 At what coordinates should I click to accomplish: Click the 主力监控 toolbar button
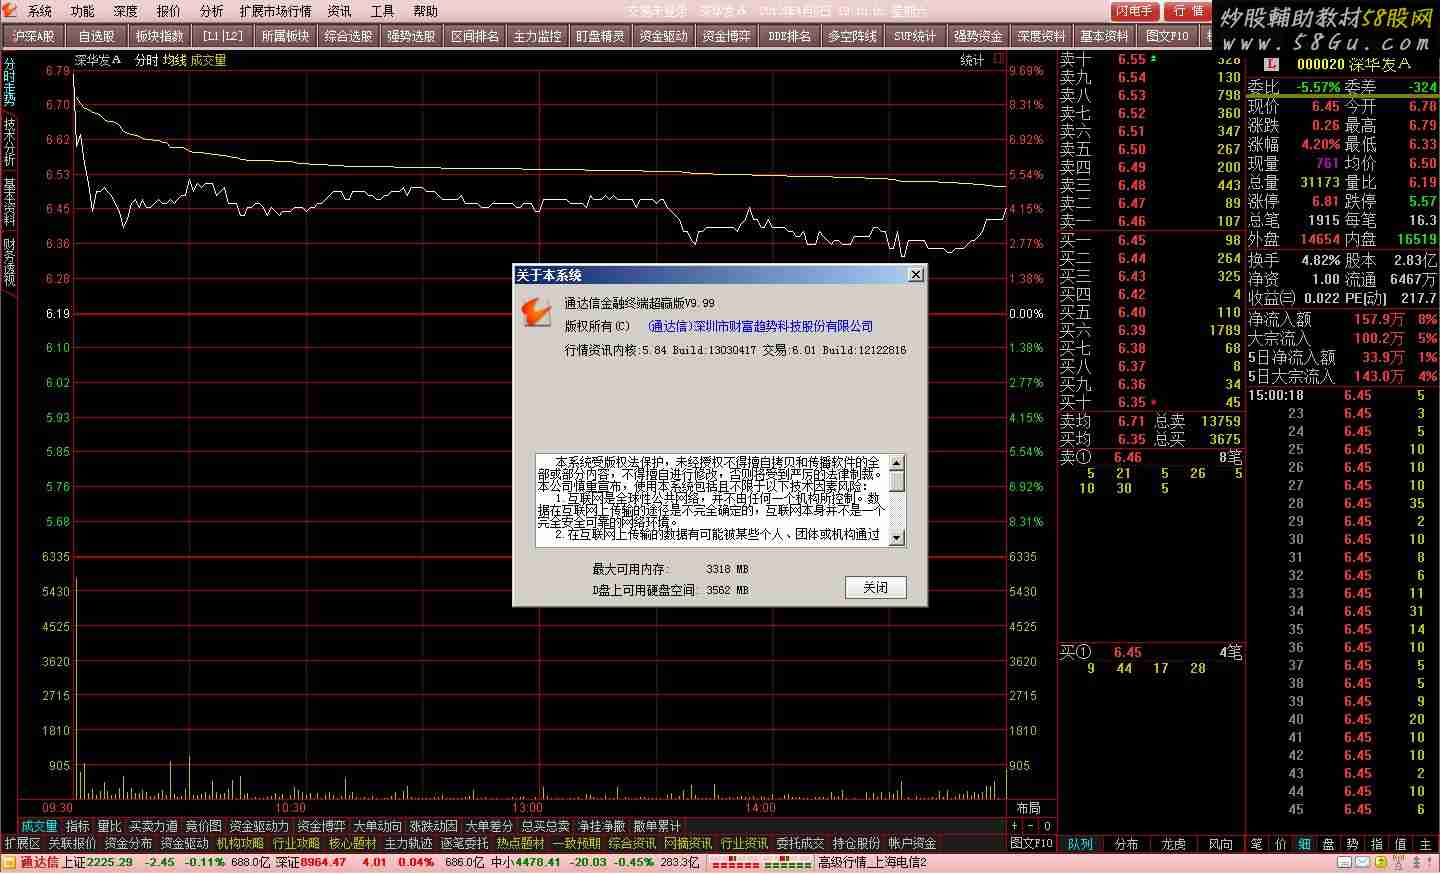coord(537,36)
